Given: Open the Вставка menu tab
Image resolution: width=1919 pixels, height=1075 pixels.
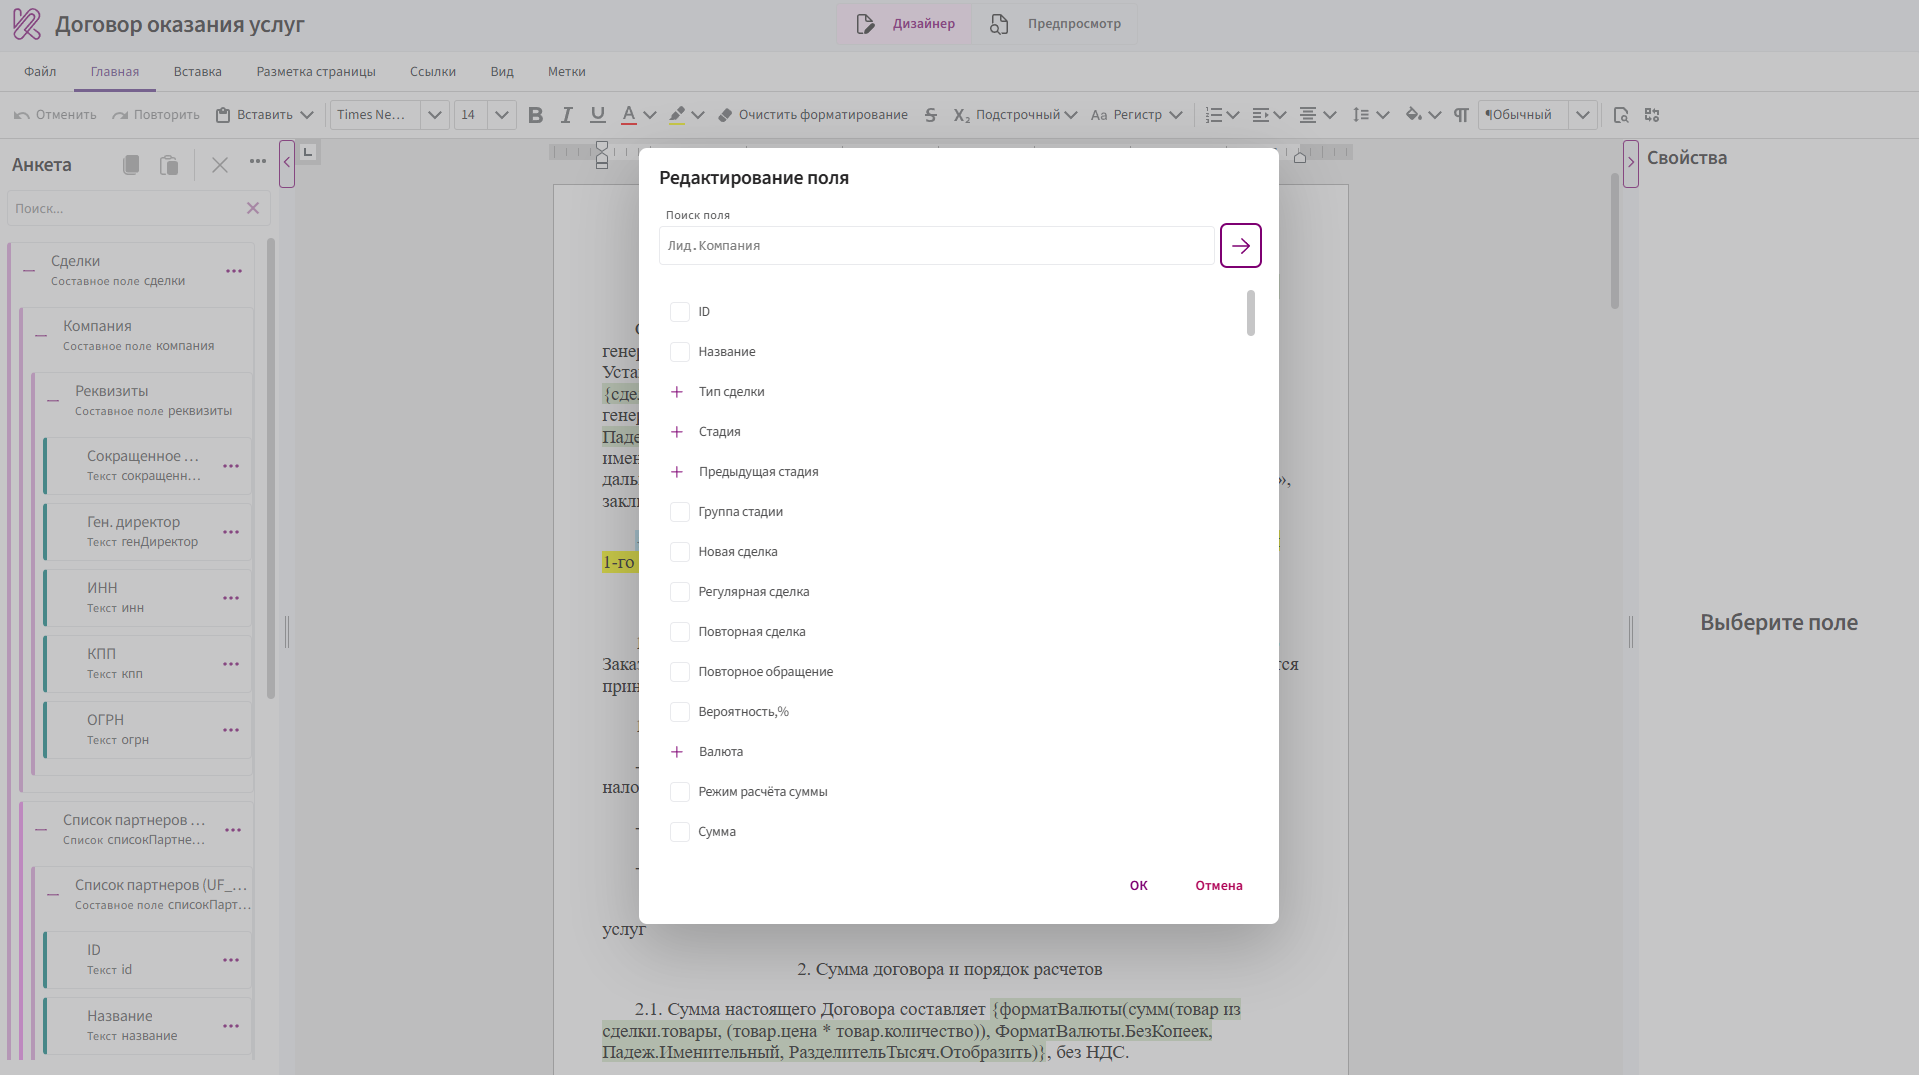Looking at the screenshot, I should (197, 72).
